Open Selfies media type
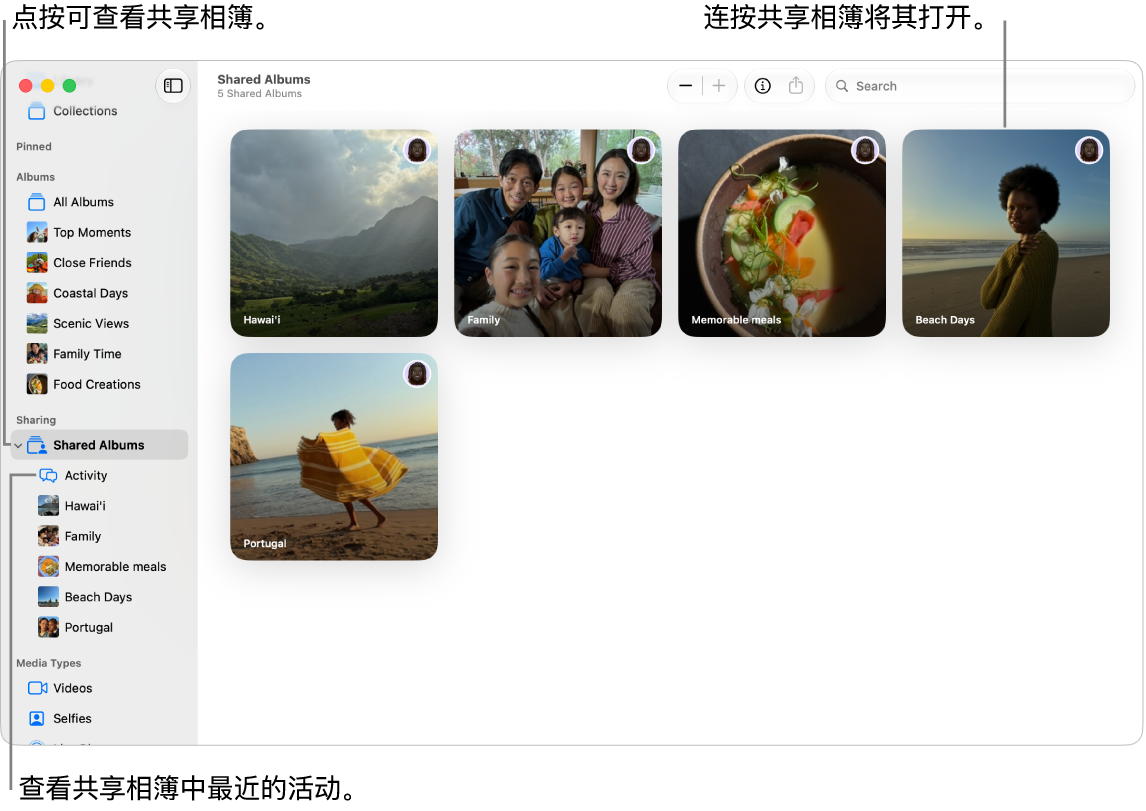 click(99, 718)
